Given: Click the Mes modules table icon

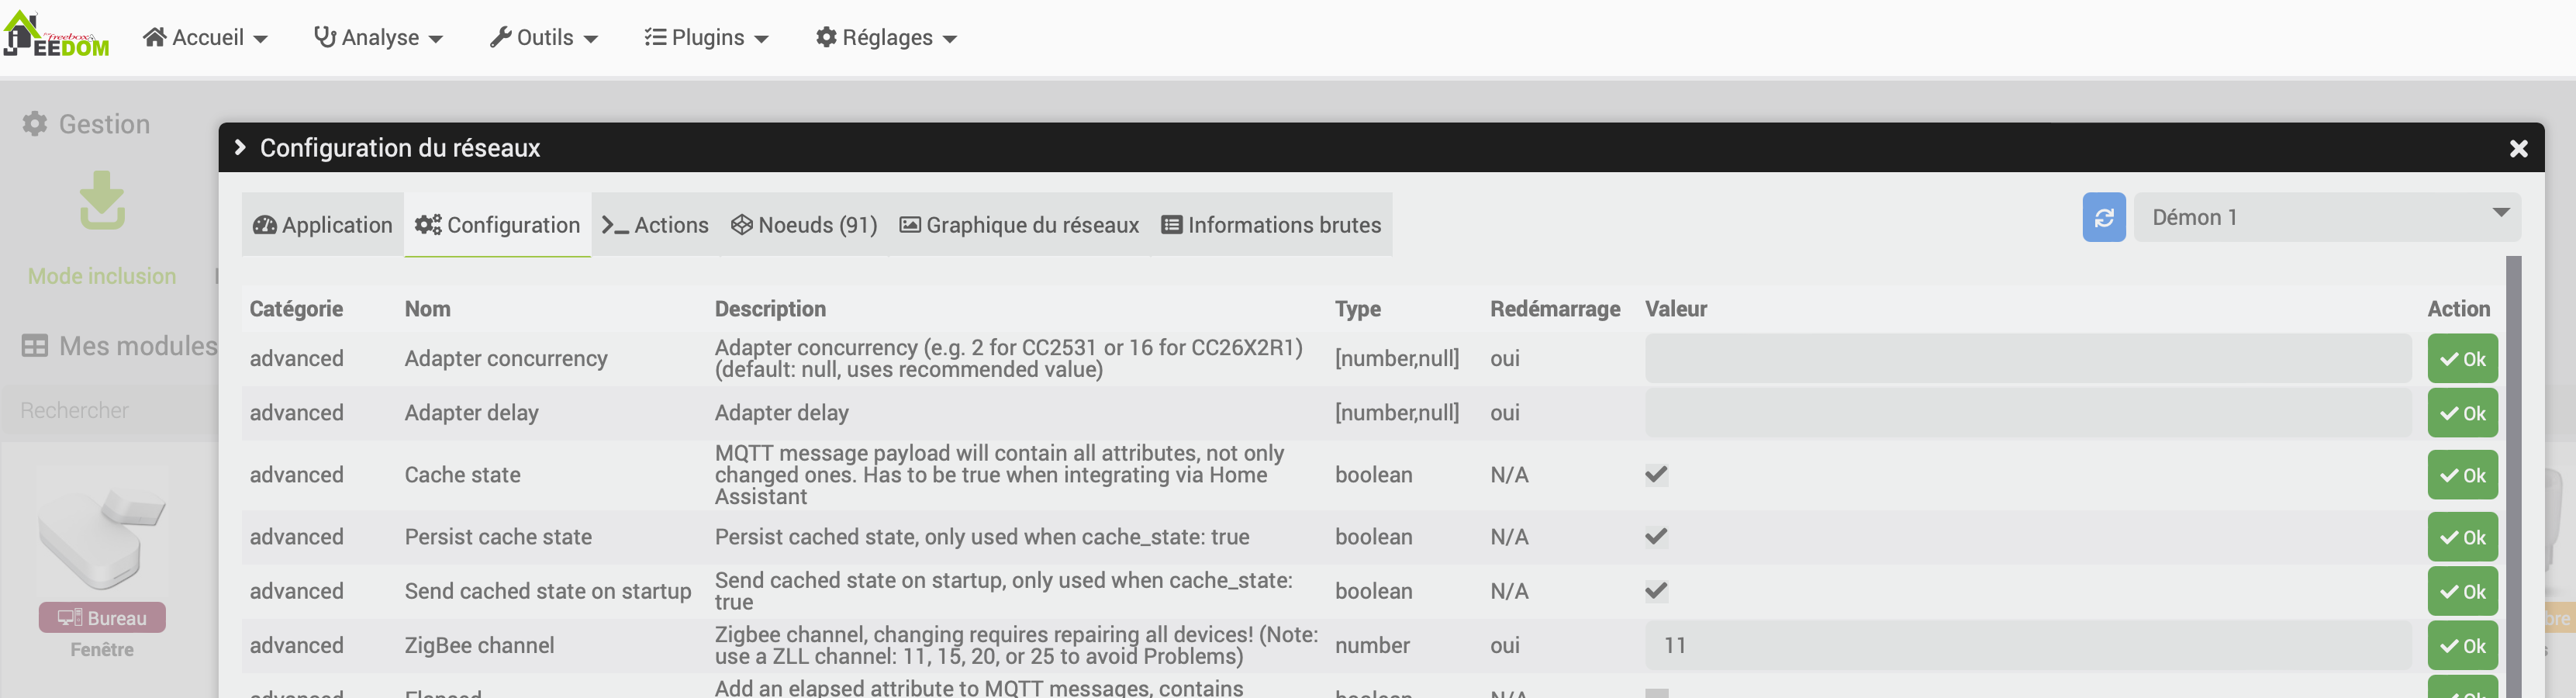Looking at the screenshot, I should point(35,346).
